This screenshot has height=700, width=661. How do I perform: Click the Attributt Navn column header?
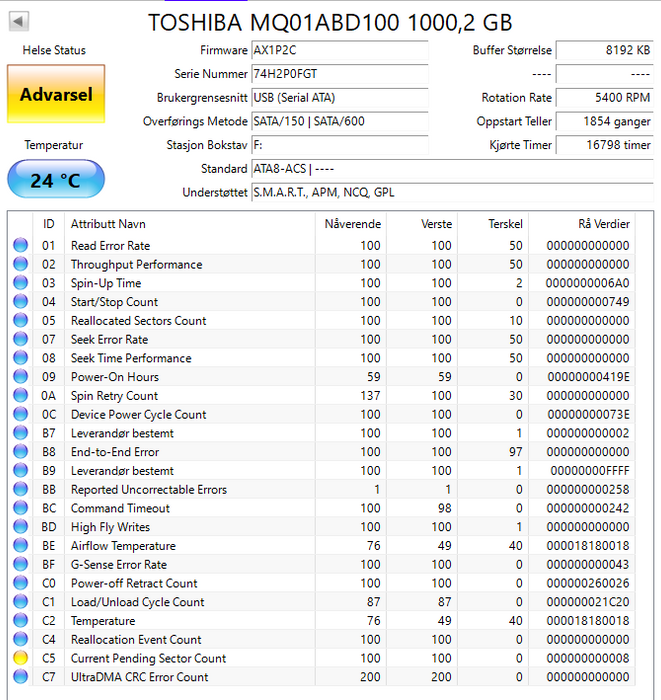[108, 224]
